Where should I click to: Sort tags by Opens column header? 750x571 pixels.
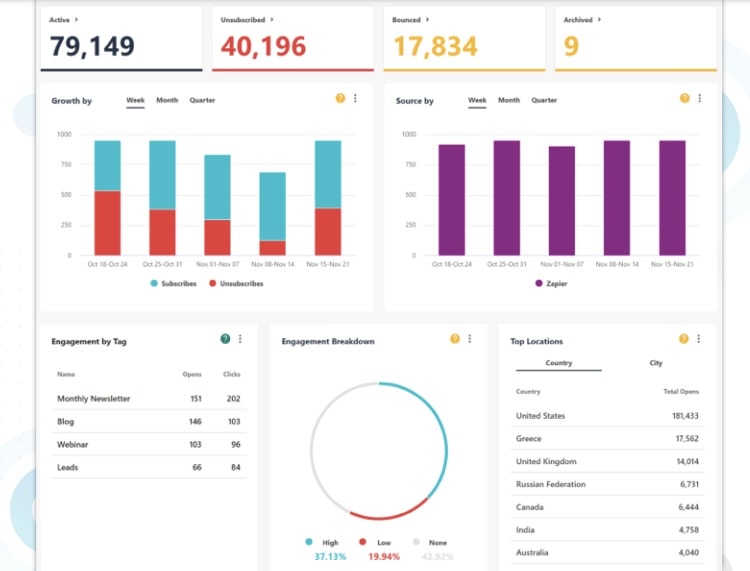192,374
